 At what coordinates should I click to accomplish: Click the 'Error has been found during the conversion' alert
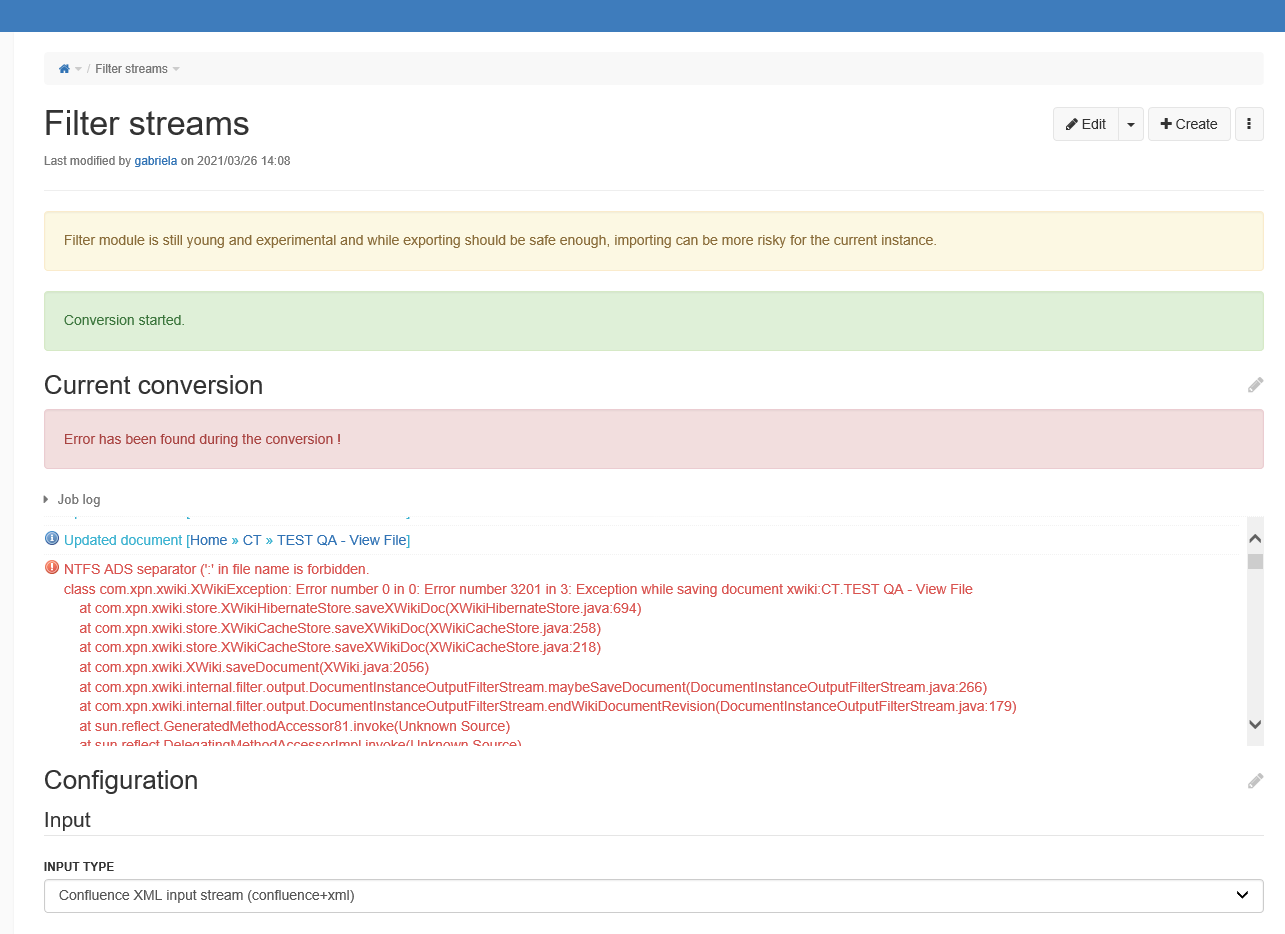654,439
